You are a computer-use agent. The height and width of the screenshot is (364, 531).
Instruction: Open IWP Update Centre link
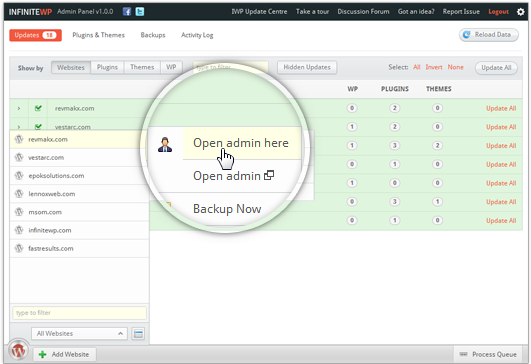[x=259, y=12]
